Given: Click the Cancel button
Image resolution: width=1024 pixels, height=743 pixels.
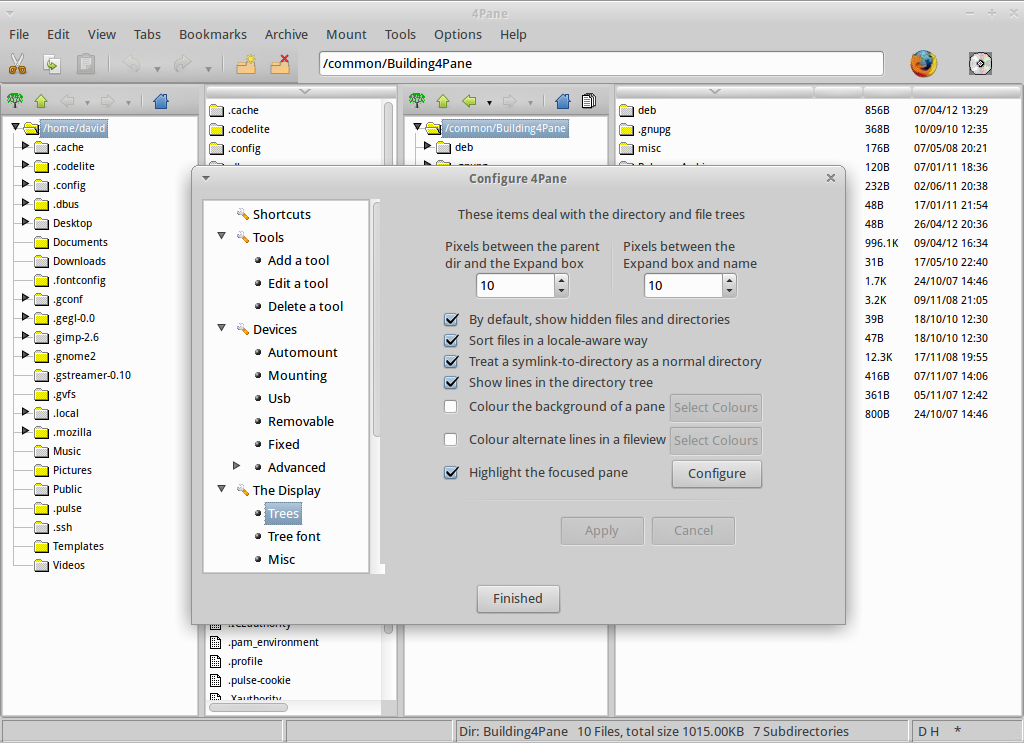Looking at the screenshot, I should coord(693,531).
